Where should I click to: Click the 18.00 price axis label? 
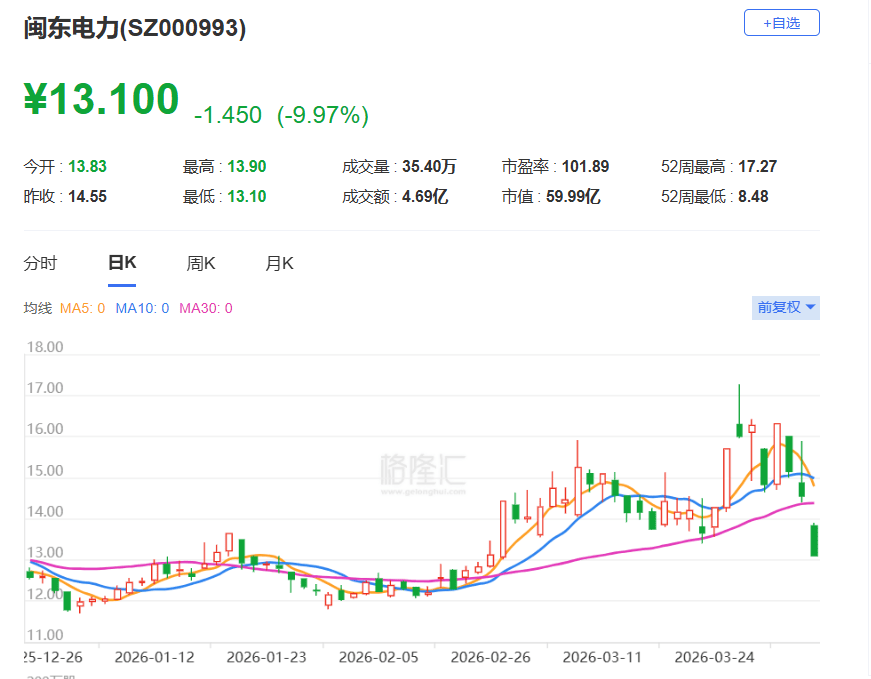tap(46, 346)
